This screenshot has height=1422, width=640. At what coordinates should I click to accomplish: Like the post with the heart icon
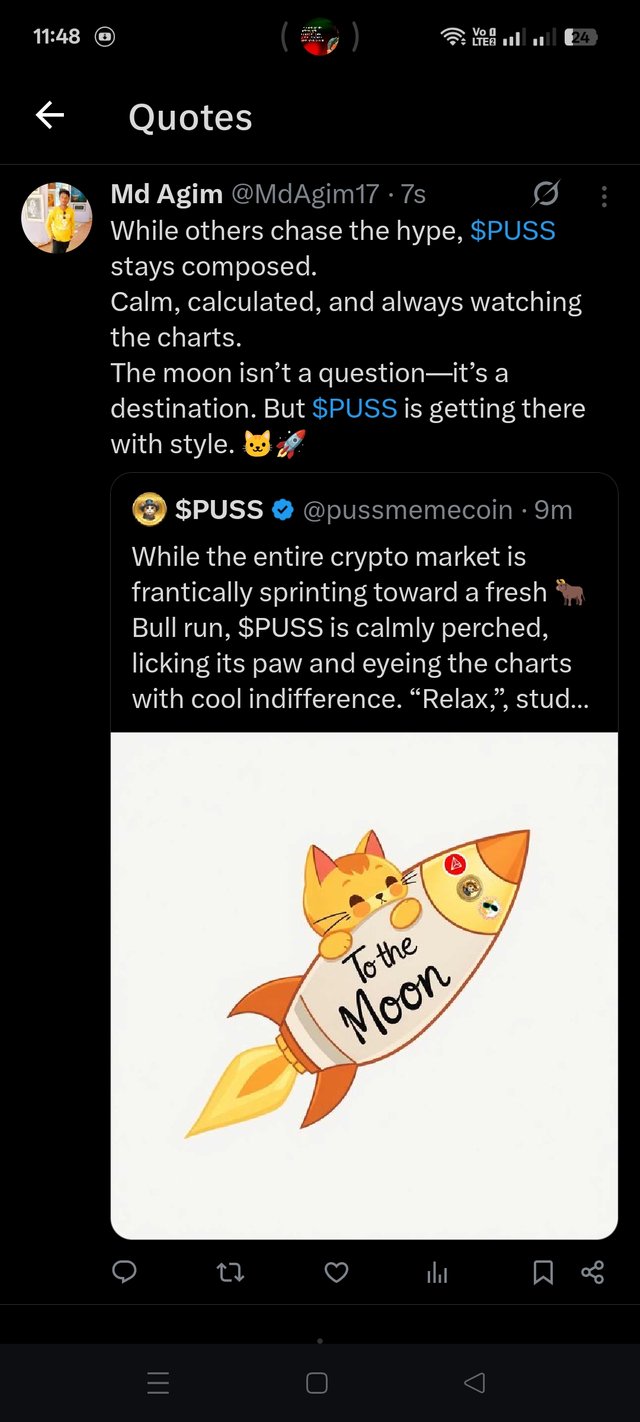337,1272
